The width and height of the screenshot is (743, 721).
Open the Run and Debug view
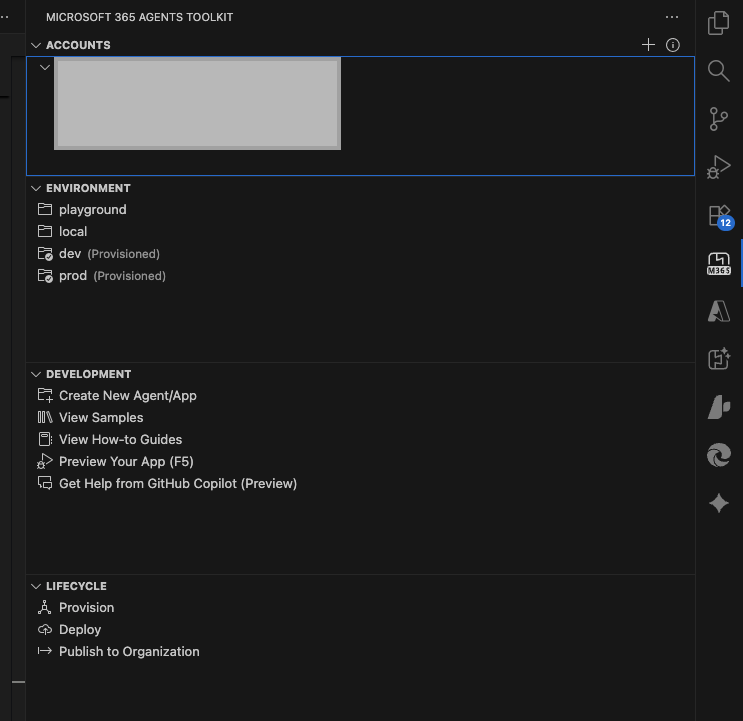coord(718,167)
